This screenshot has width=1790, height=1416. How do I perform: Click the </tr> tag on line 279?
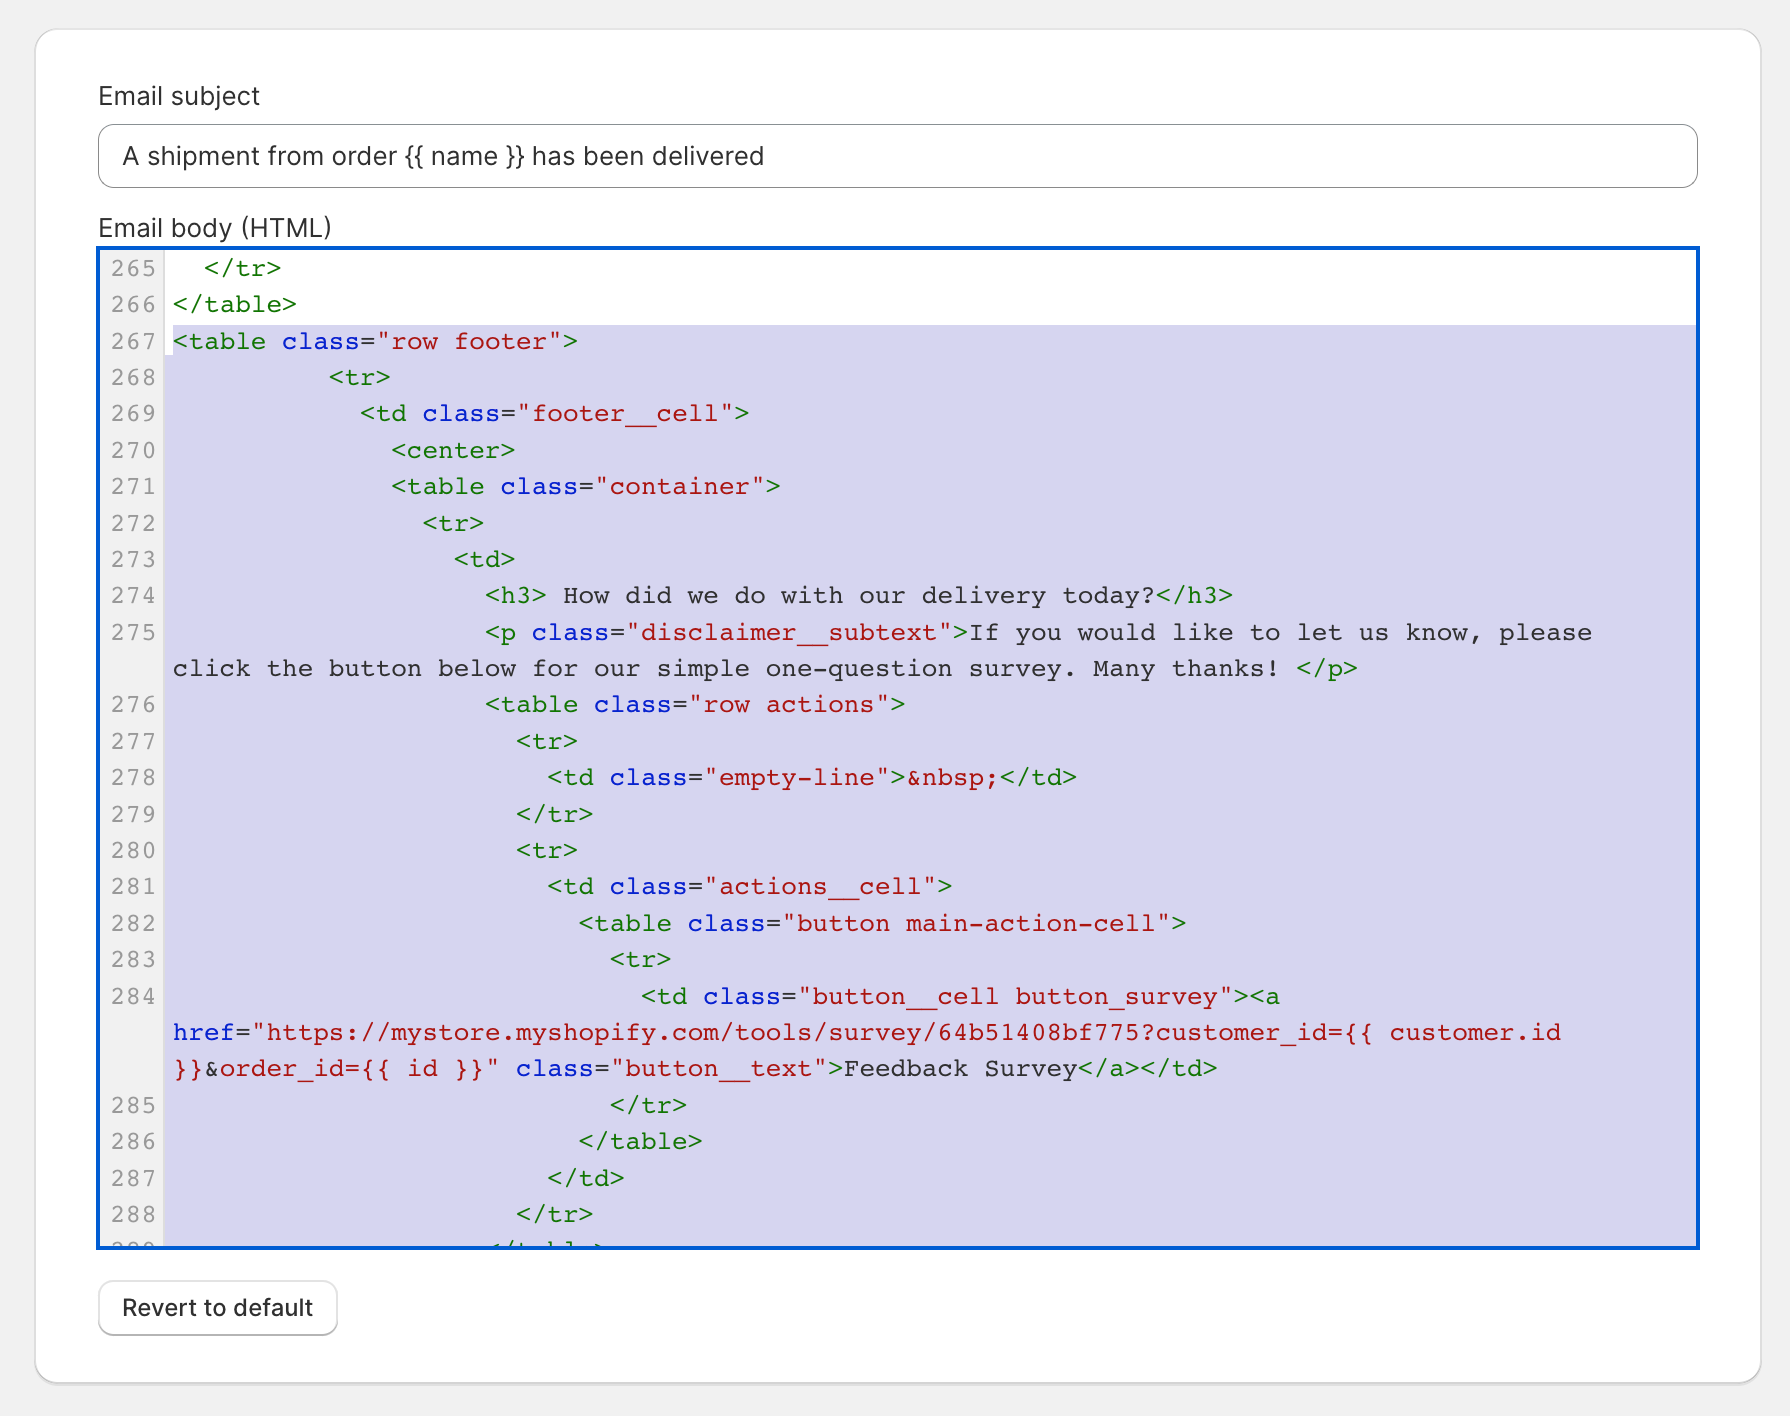[554, 814]
